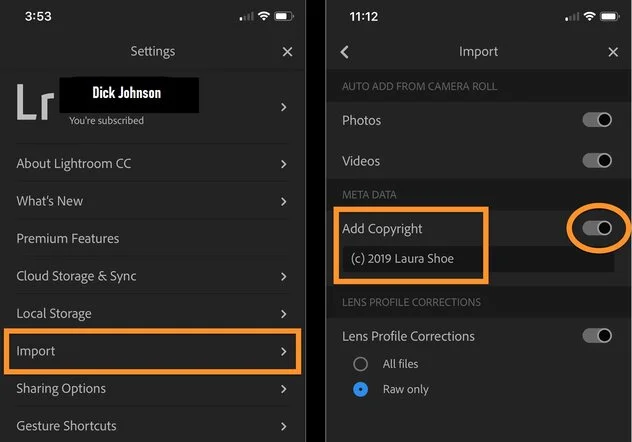Expand About Lightroom CC chevron

point(284,164)
